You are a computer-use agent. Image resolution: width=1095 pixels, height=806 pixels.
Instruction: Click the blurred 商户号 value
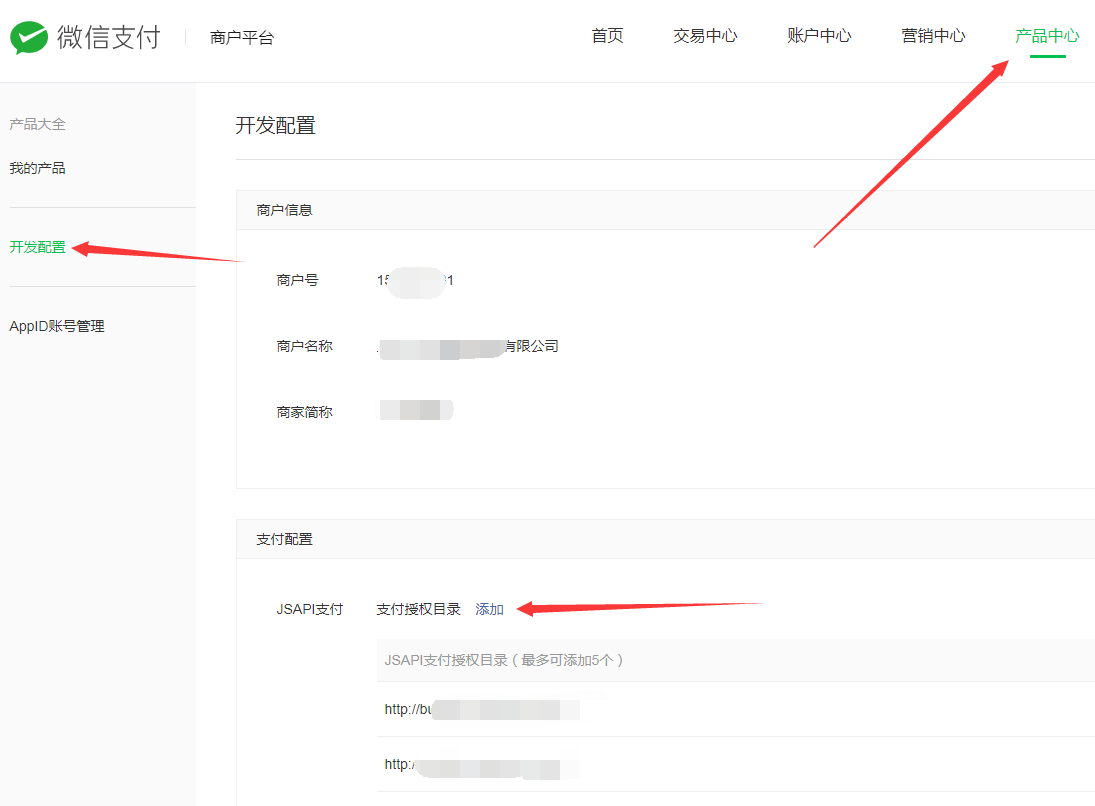[415, 281]
